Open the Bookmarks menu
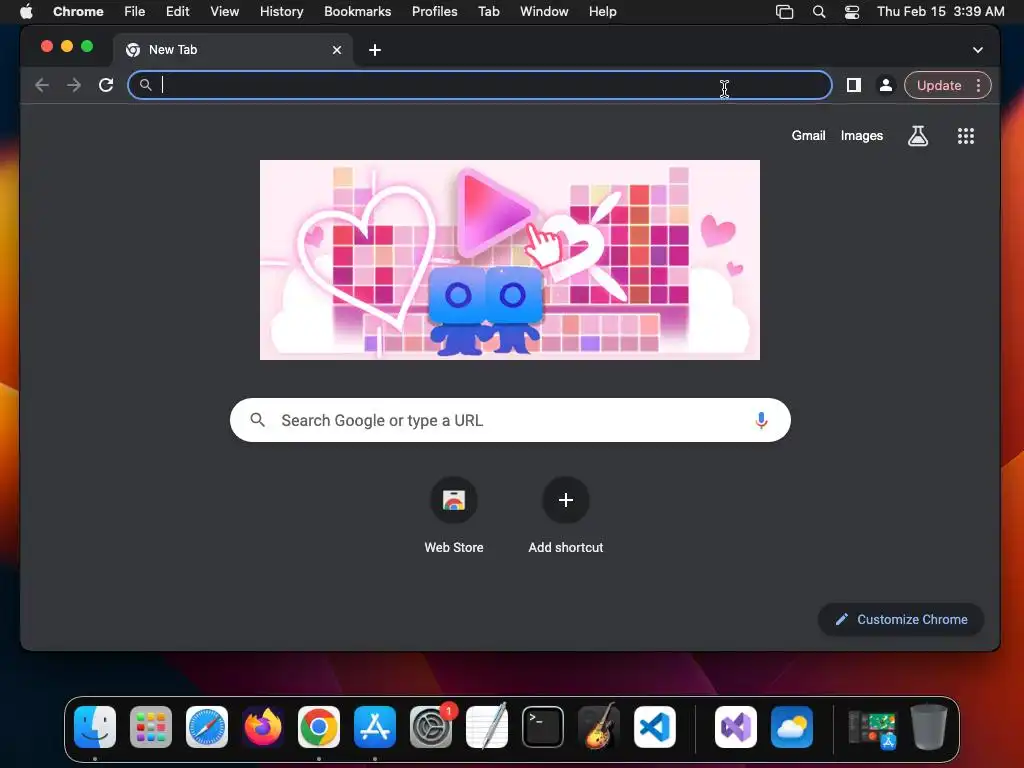Image resolution: width=1024 pixels, height=768 pixels. 357,12
